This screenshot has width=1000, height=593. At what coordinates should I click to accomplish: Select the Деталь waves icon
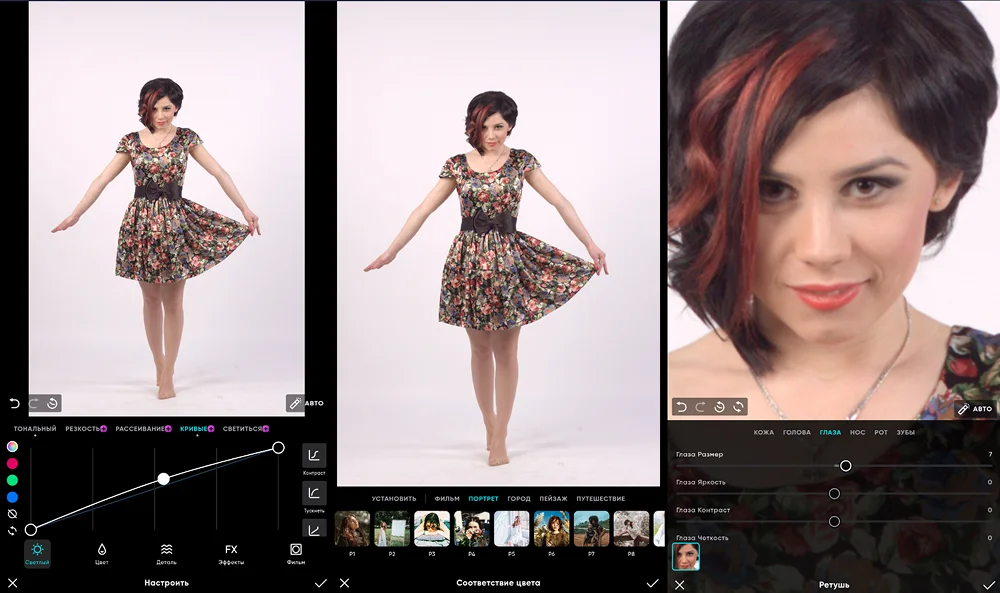pos(166,551)
